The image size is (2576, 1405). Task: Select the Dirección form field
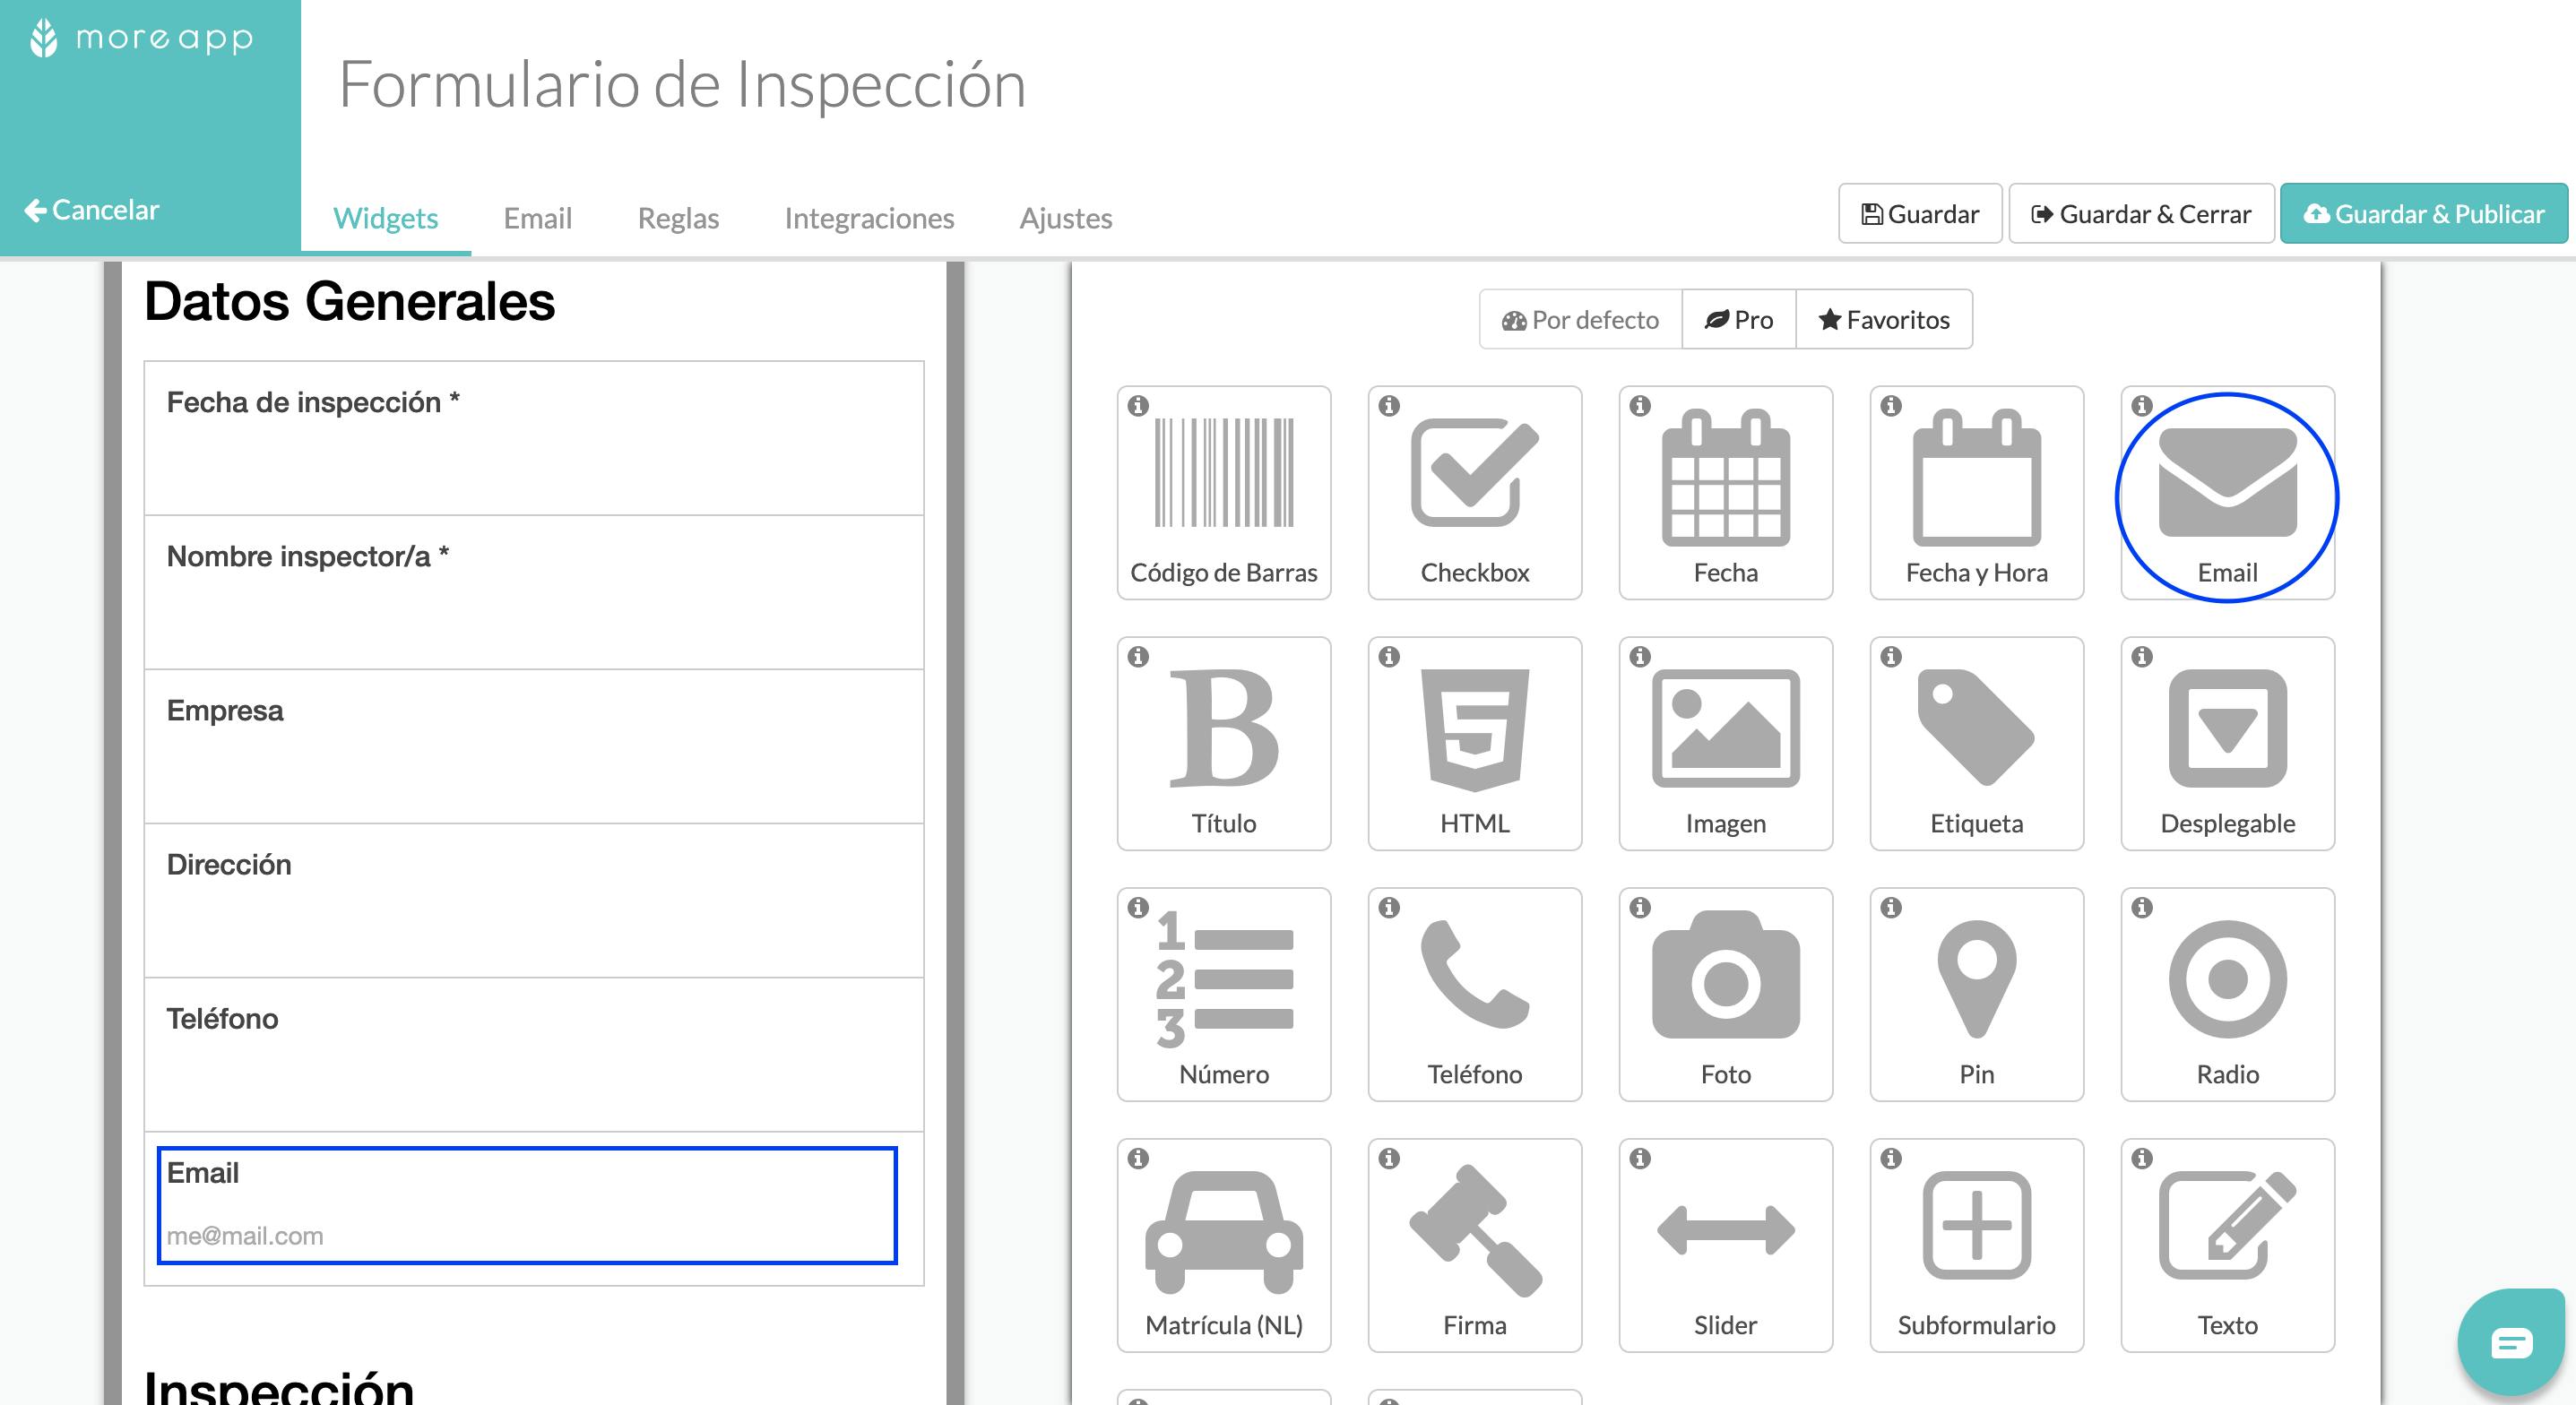click(x=534, y=900)
